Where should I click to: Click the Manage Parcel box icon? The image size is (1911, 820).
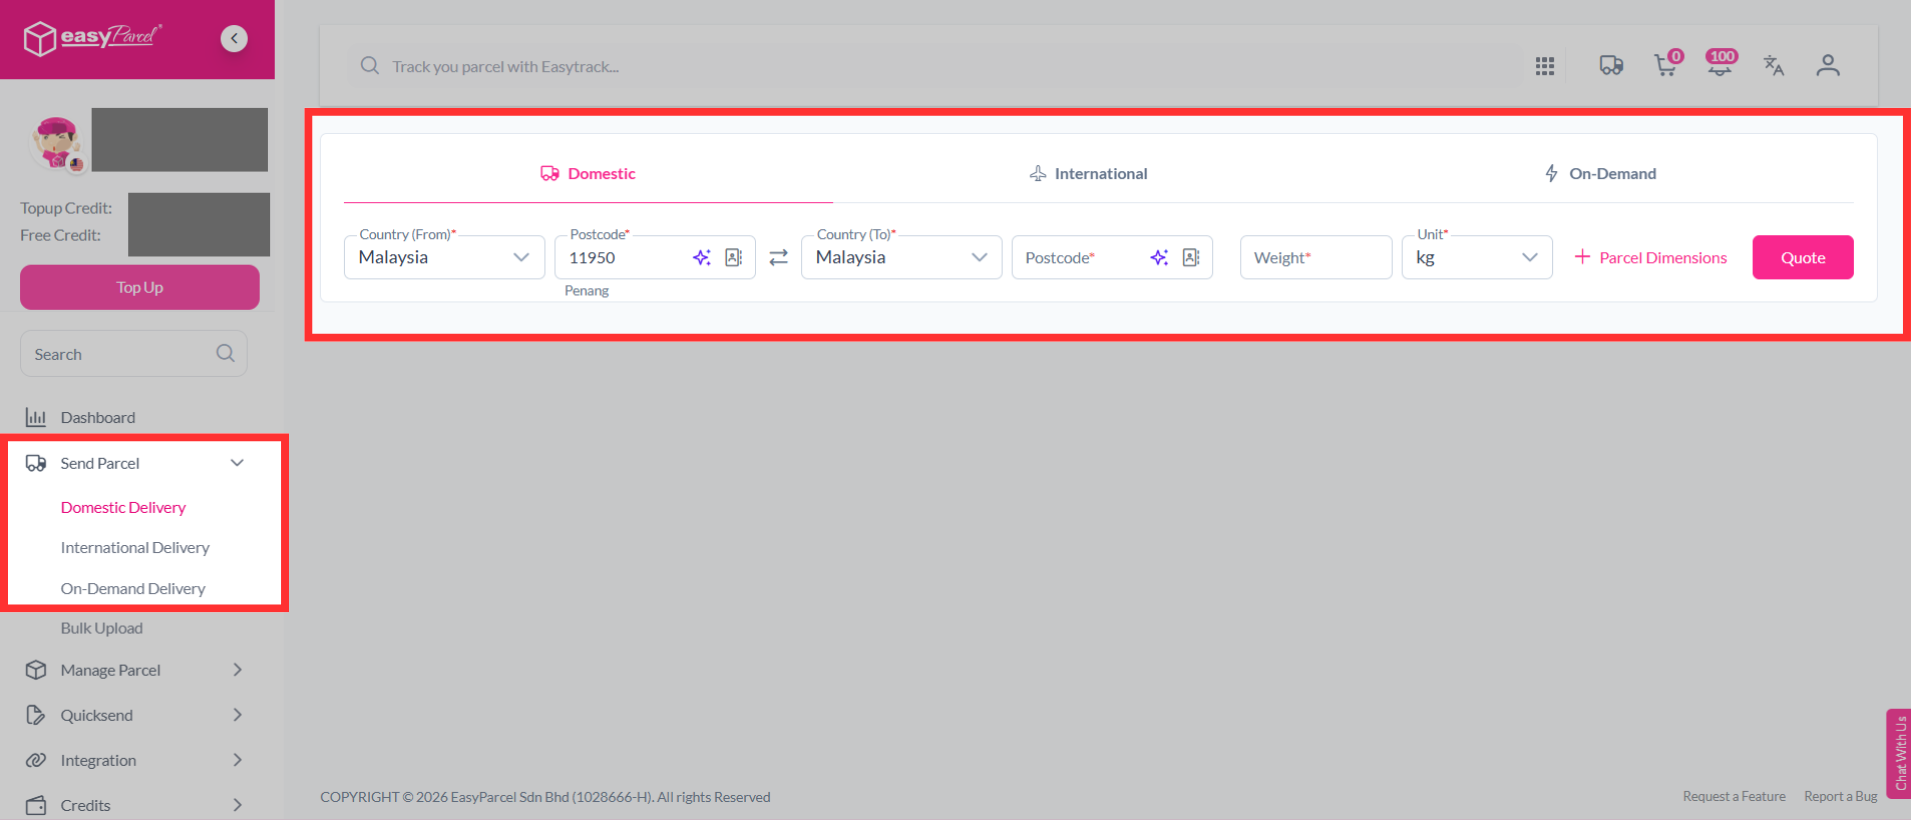pos(36,670)
